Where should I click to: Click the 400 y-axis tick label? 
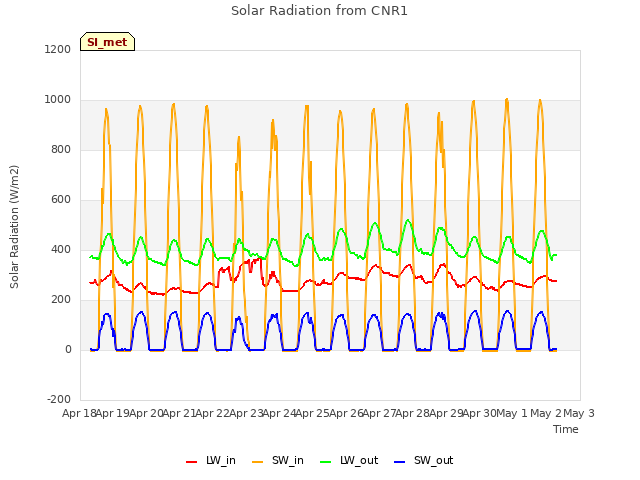pos(61,249)
